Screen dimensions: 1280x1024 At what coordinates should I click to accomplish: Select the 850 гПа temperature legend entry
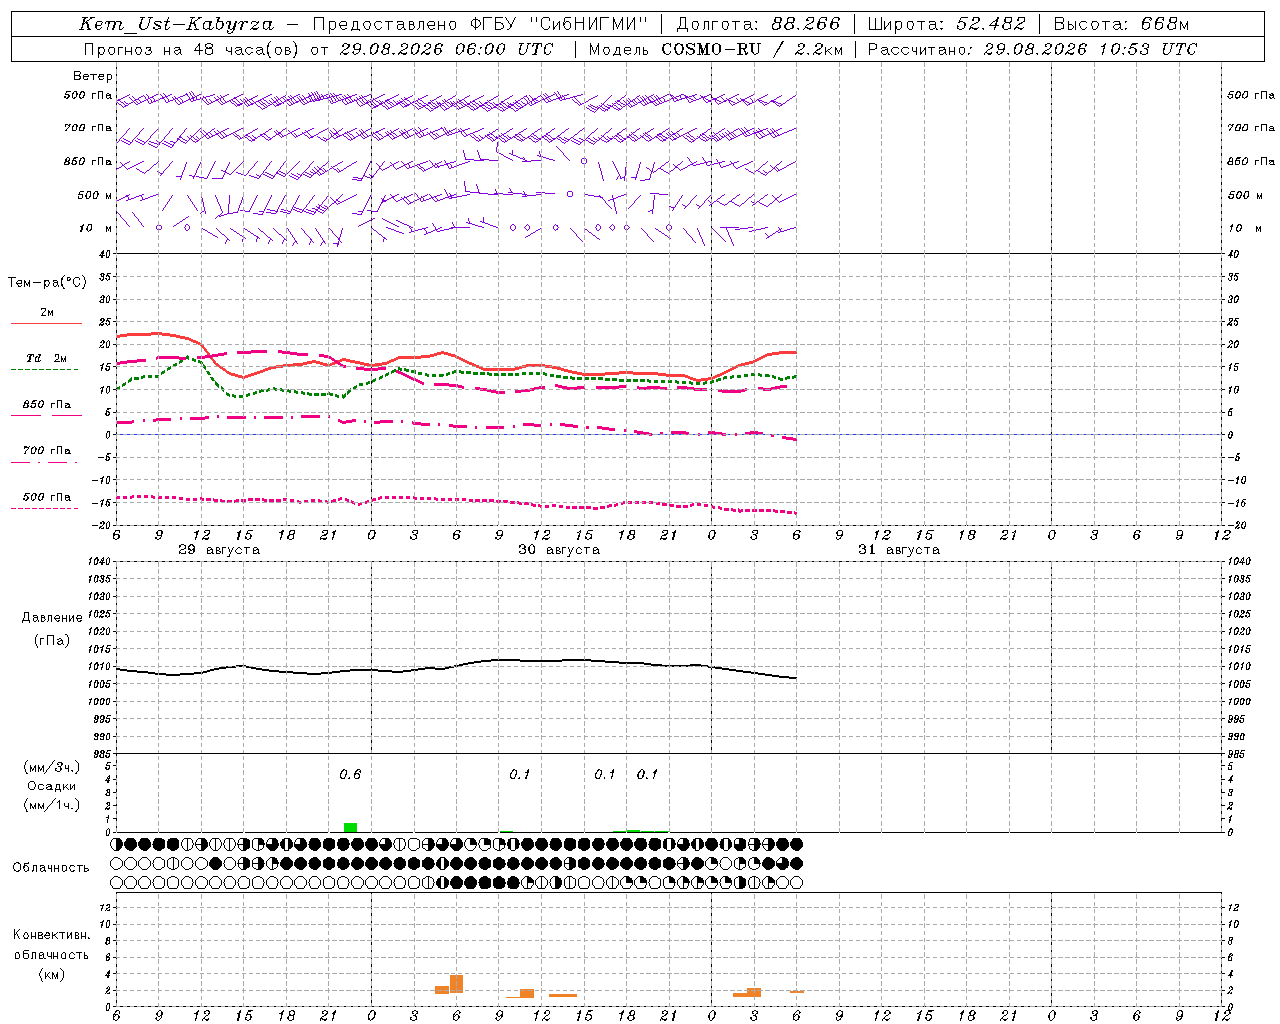tap(46, 409)
